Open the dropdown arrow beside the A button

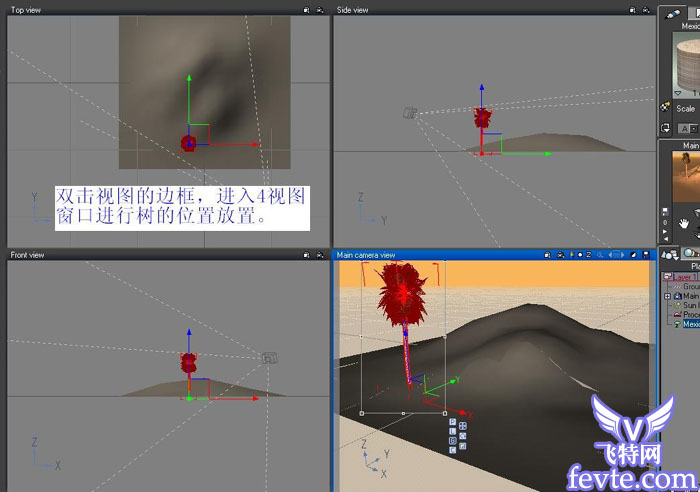point(694,129)
